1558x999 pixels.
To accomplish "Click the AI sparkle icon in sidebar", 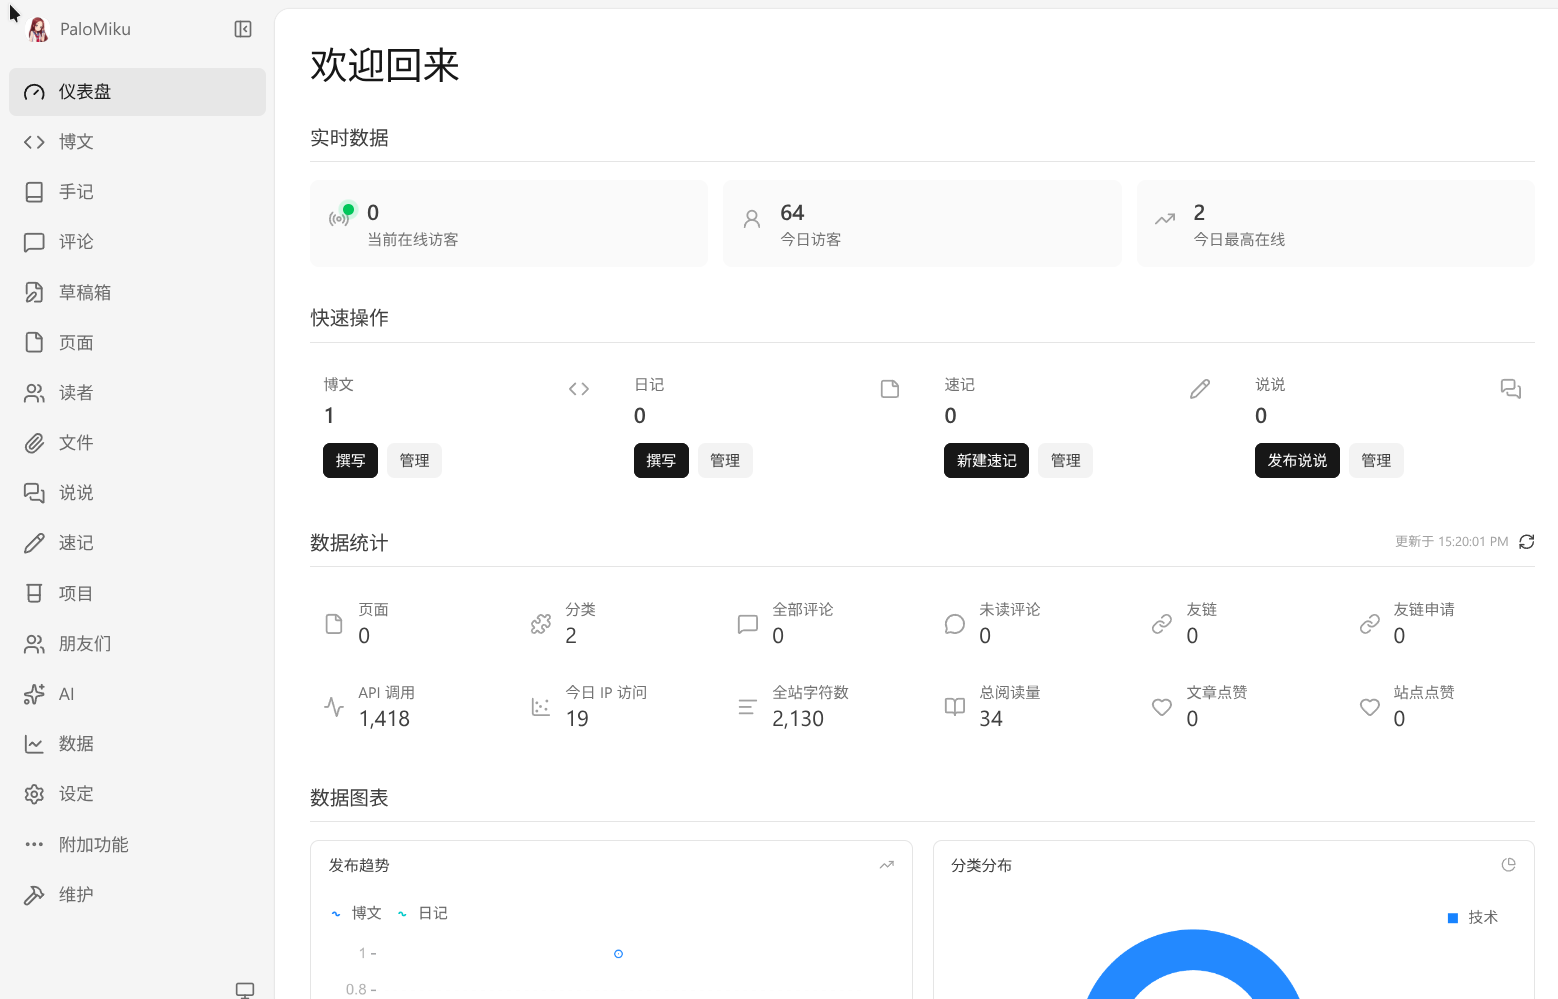I will (x=34, y=694).
